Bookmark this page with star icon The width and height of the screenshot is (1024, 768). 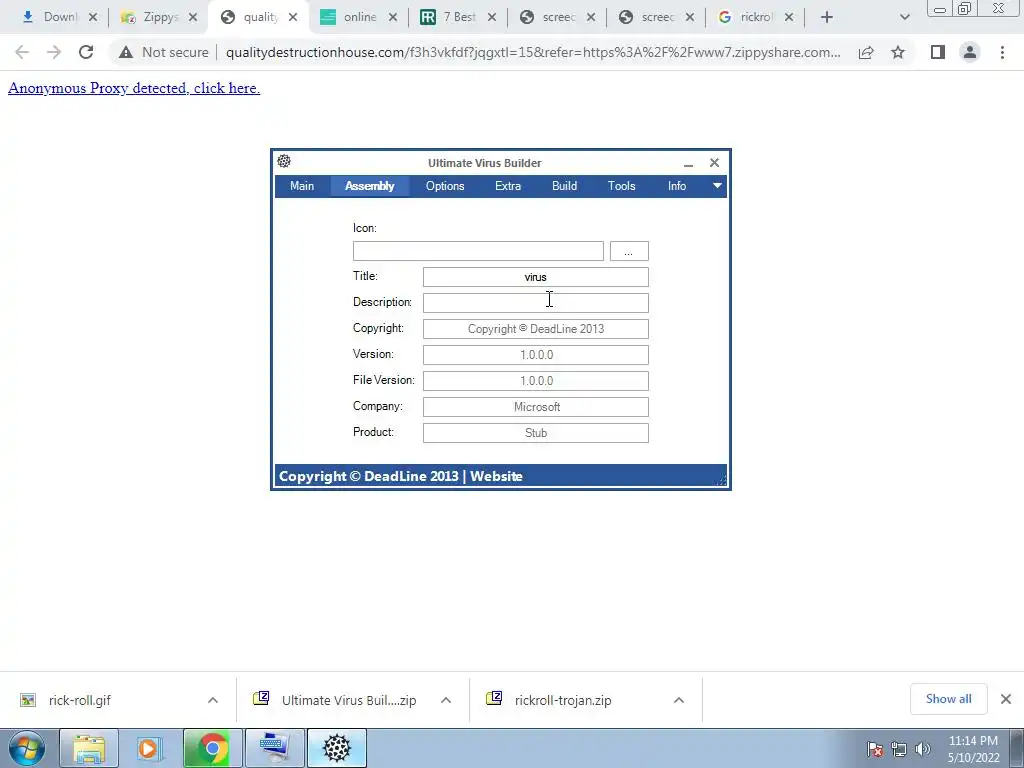tap(898, 52)
